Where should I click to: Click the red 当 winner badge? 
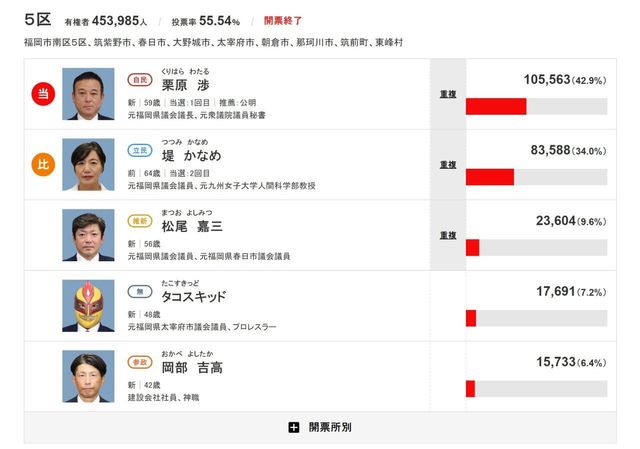[x=43, y=93]
